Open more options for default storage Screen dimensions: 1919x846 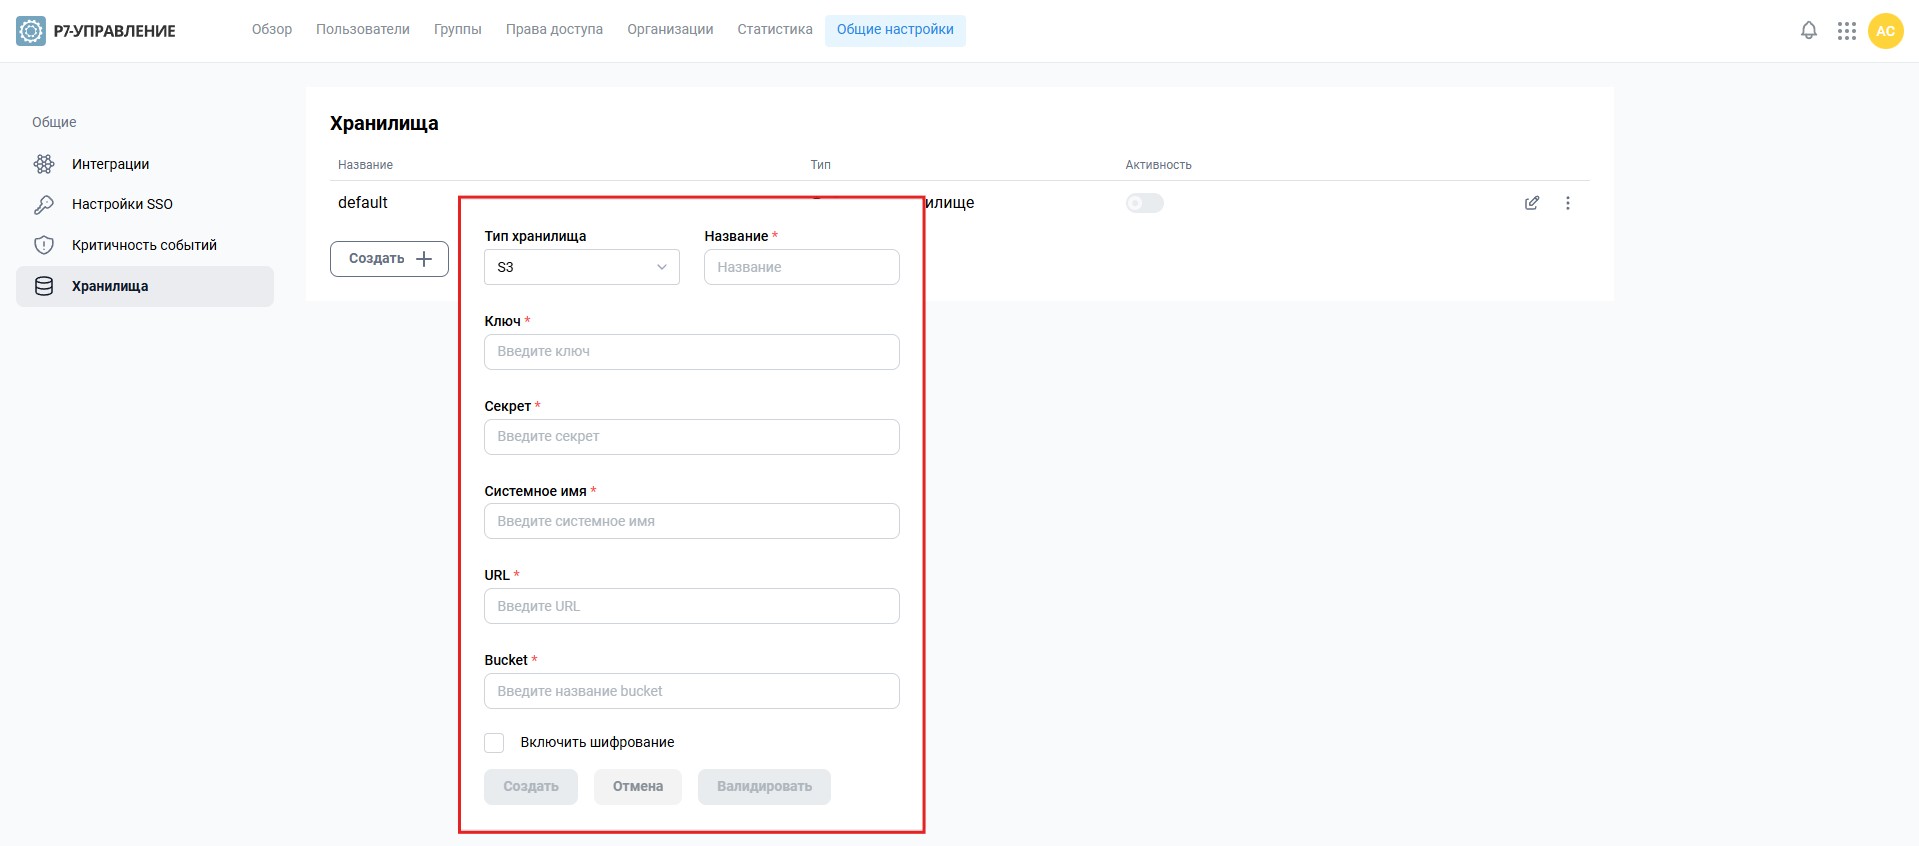coord(1568,203)
